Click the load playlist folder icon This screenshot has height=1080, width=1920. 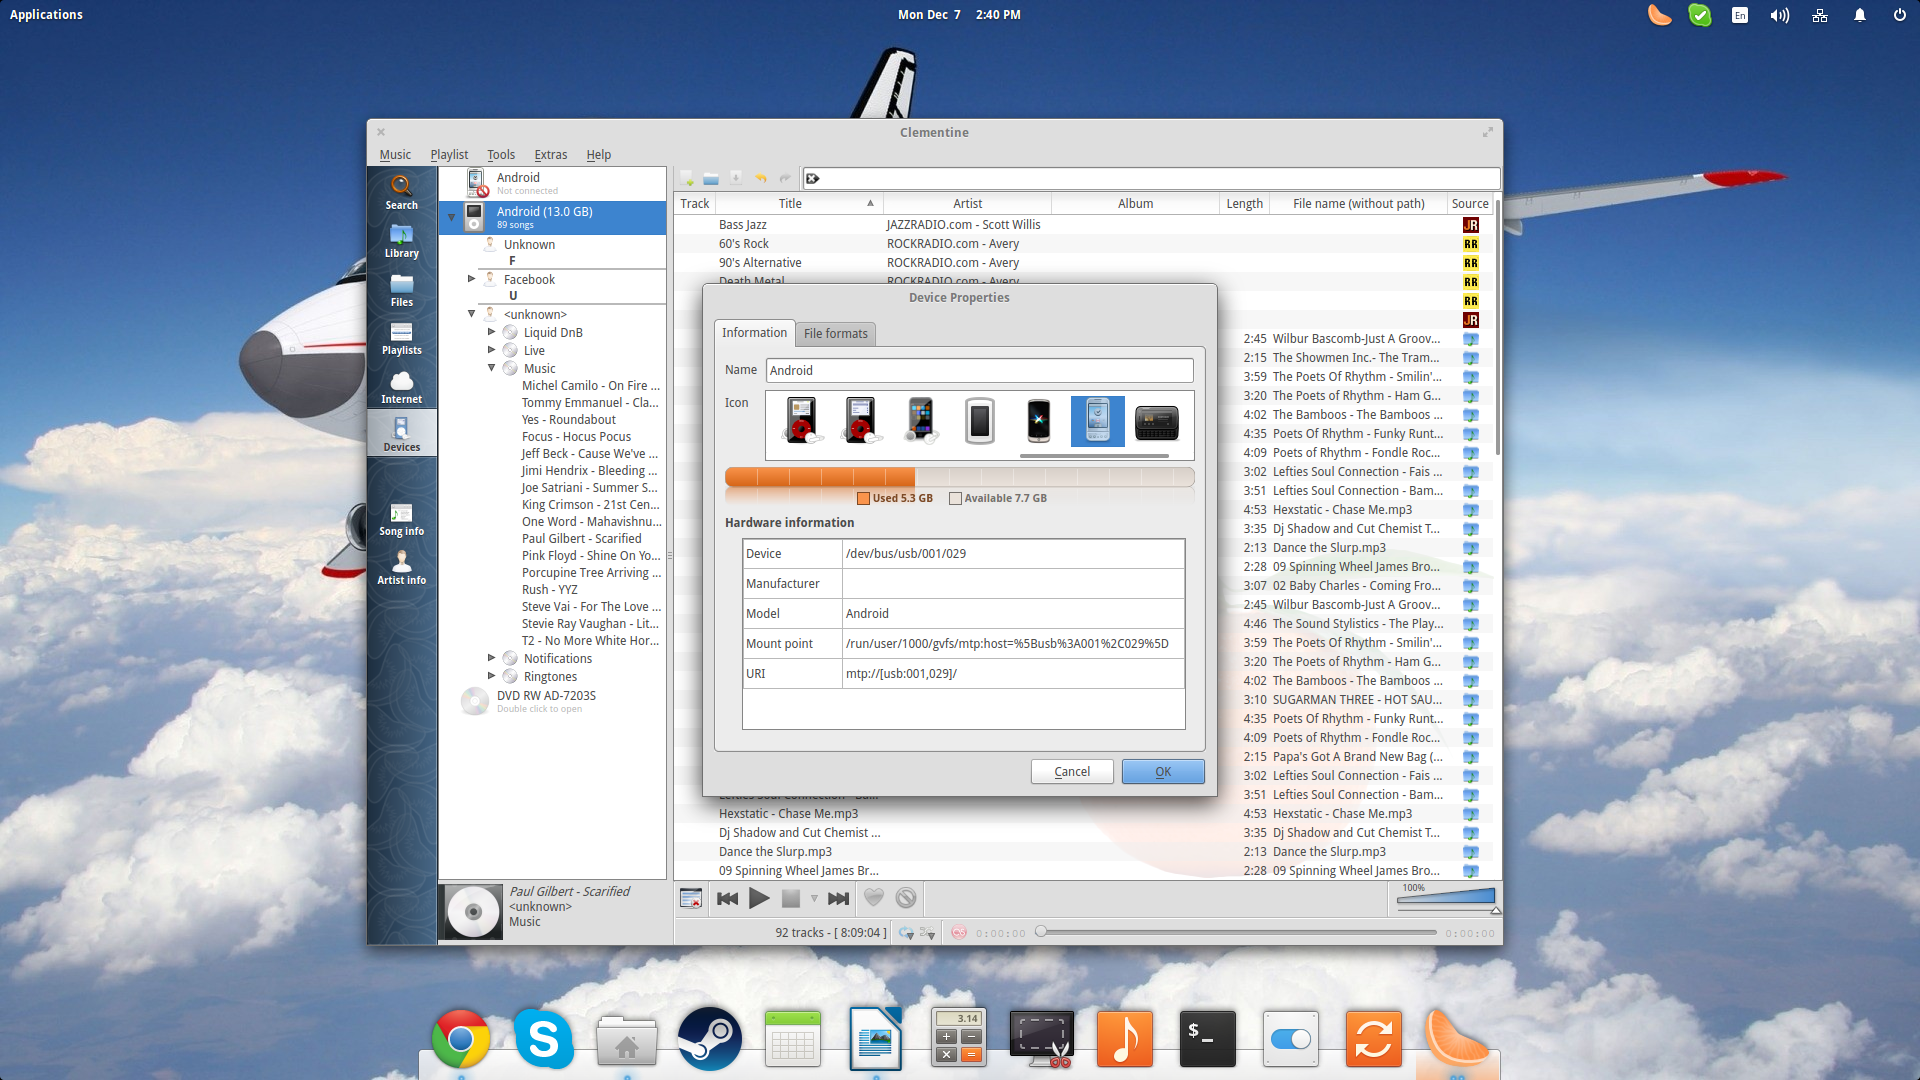tap(711, 178)
